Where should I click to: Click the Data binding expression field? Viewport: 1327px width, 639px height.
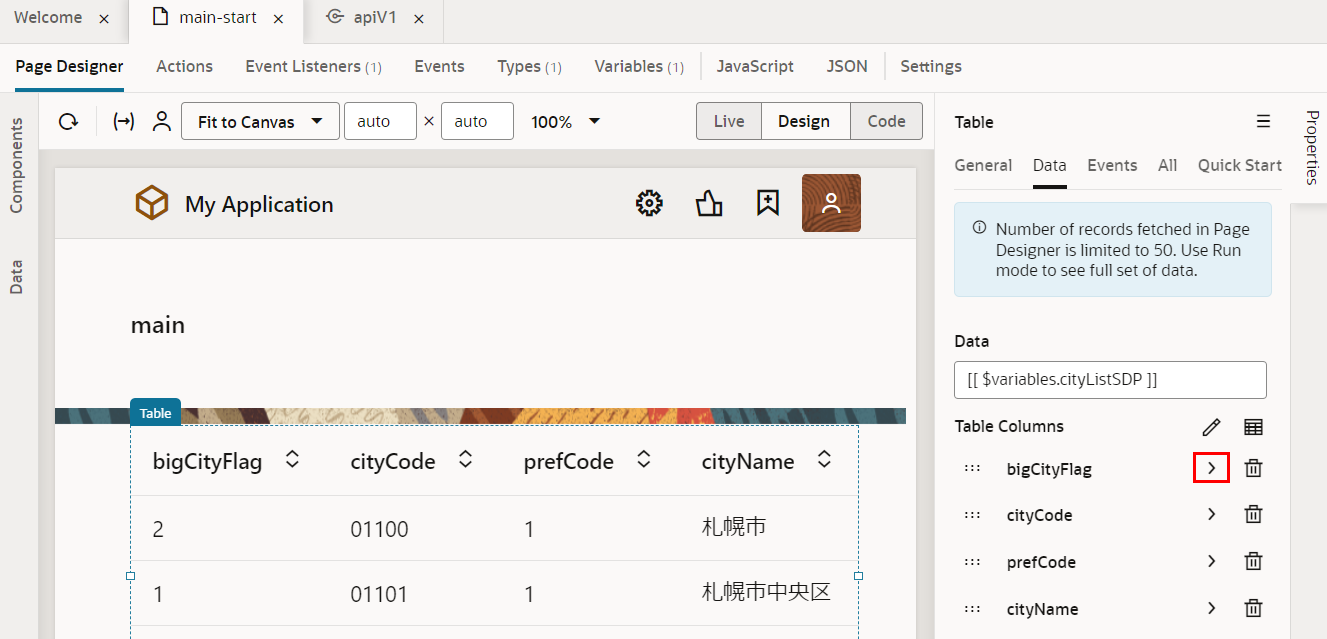(1110, 380)
